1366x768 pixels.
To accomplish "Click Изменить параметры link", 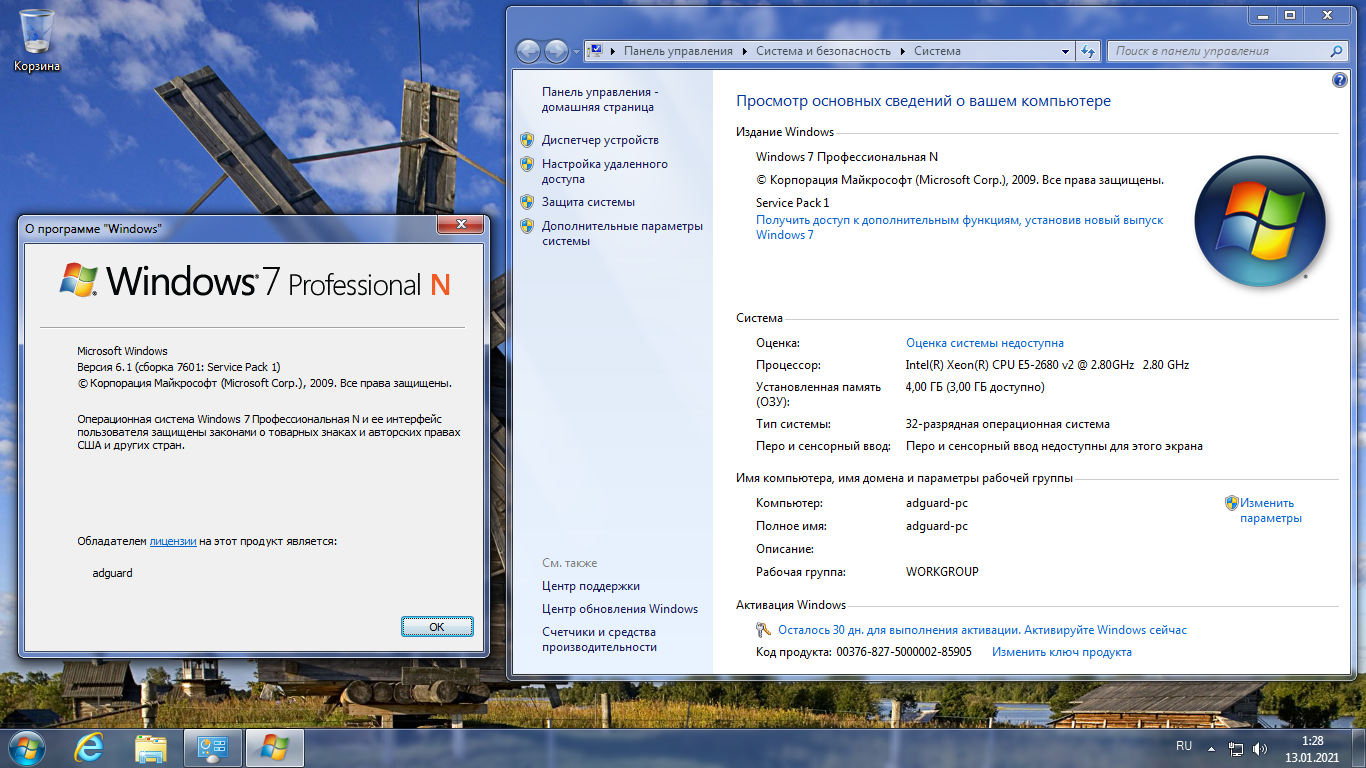I will [1271, 511].
